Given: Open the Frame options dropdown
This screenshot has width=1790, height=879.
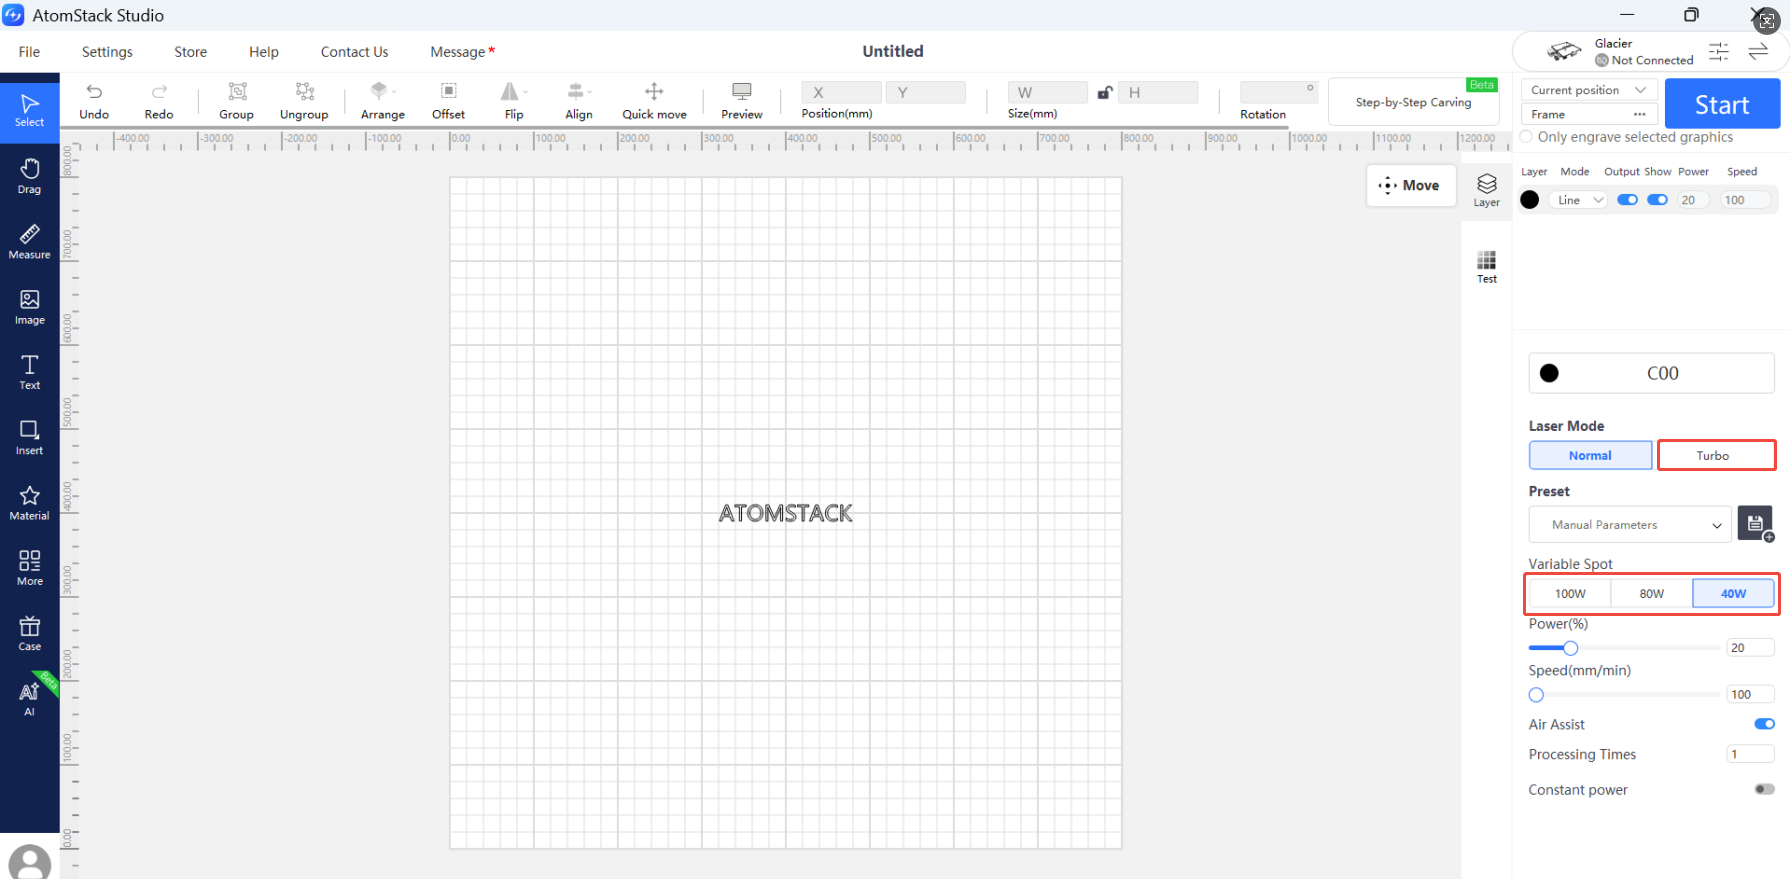Looking at the screenshot, I should (1639, 114).
